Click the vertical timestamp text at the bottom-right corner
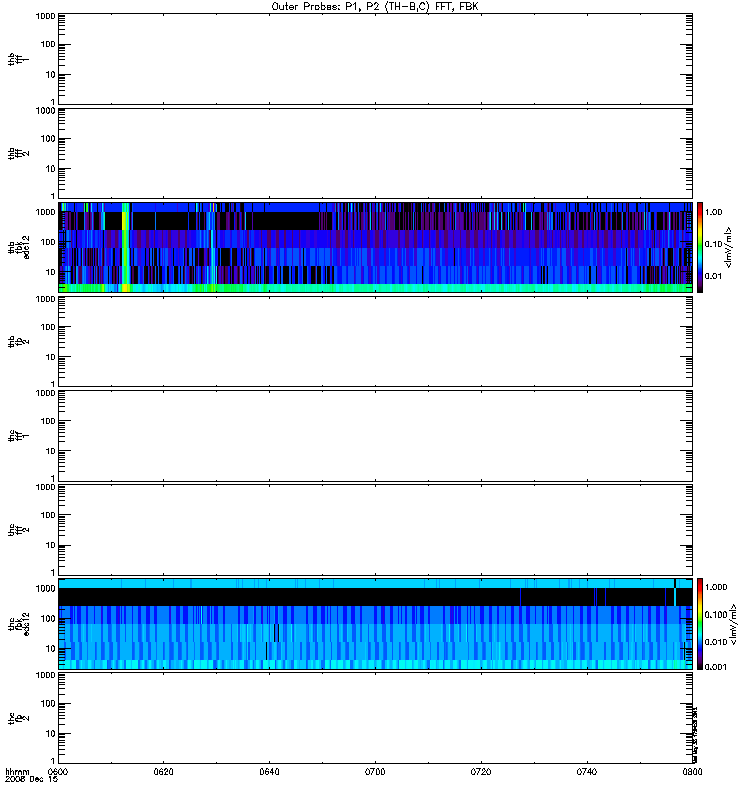 pos(695,735)
